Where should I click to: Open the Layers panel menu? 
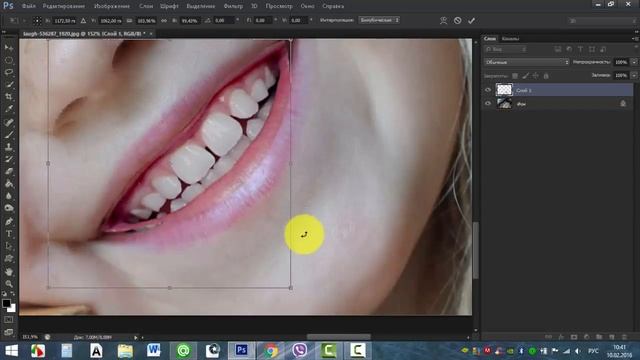pos(635,39)
